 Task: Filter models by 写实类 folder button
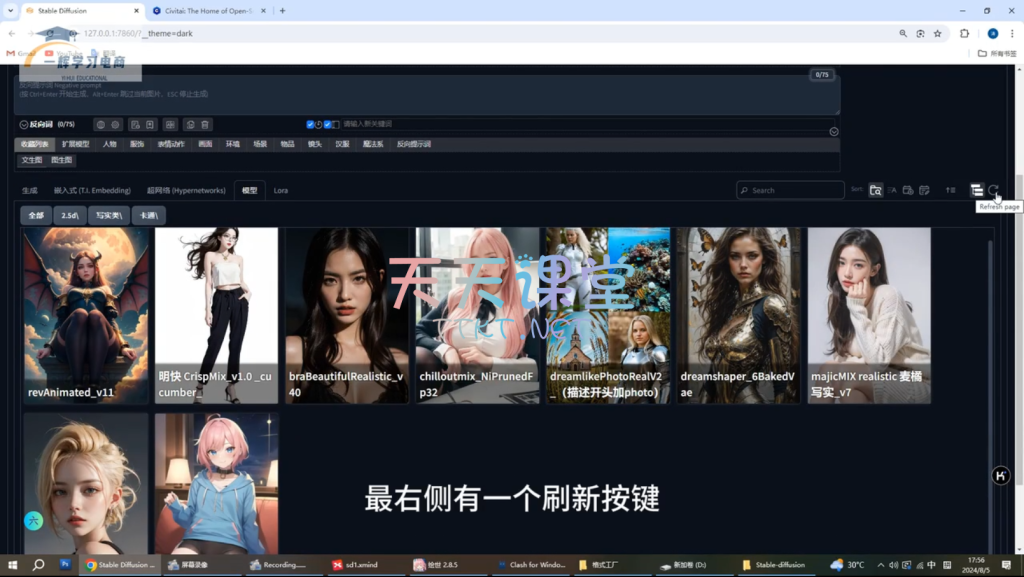click(109, 215)
